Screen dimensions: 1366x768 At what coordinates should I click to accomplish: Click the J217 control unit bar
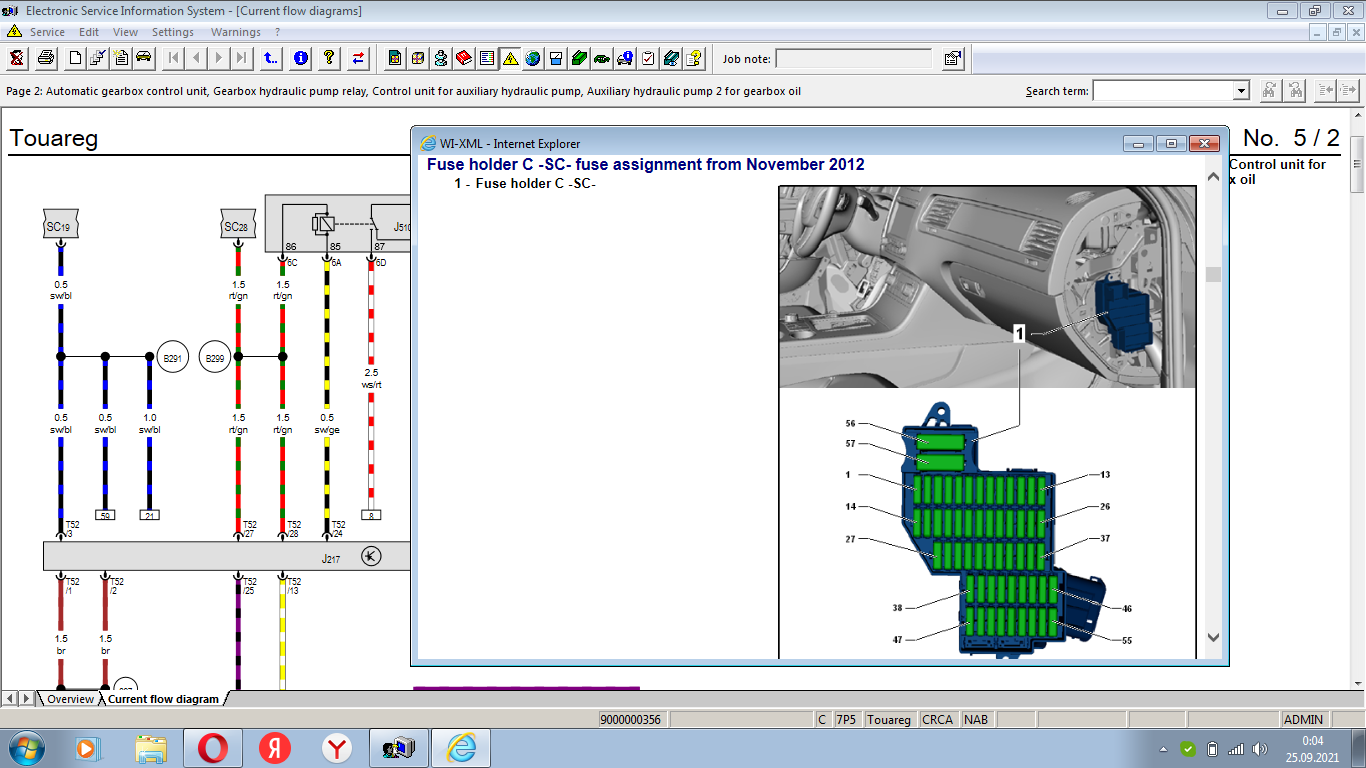[x=227, y=557]
